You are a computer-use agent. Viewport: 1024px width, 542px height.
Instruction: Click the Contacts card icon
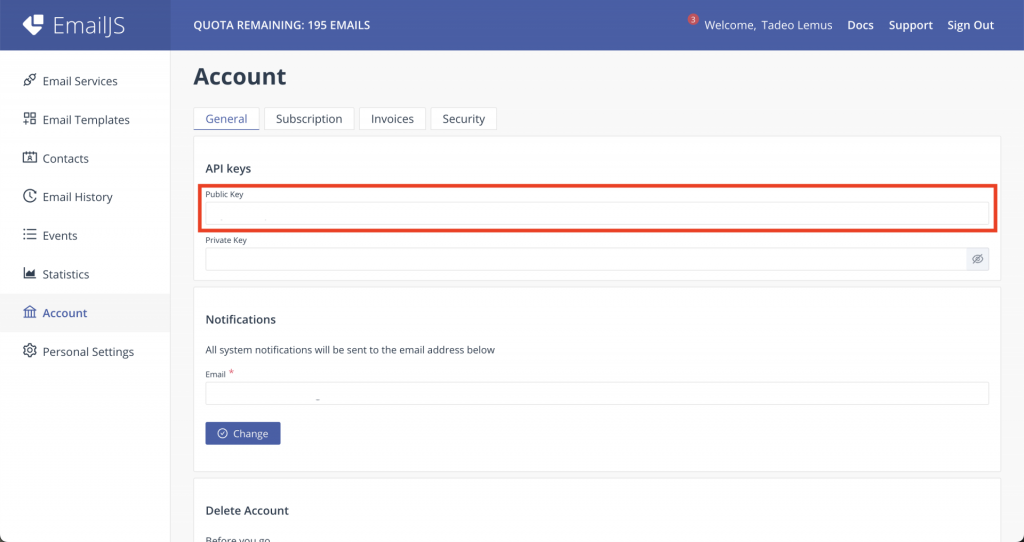pyautogui.click(x=29, y=157)
